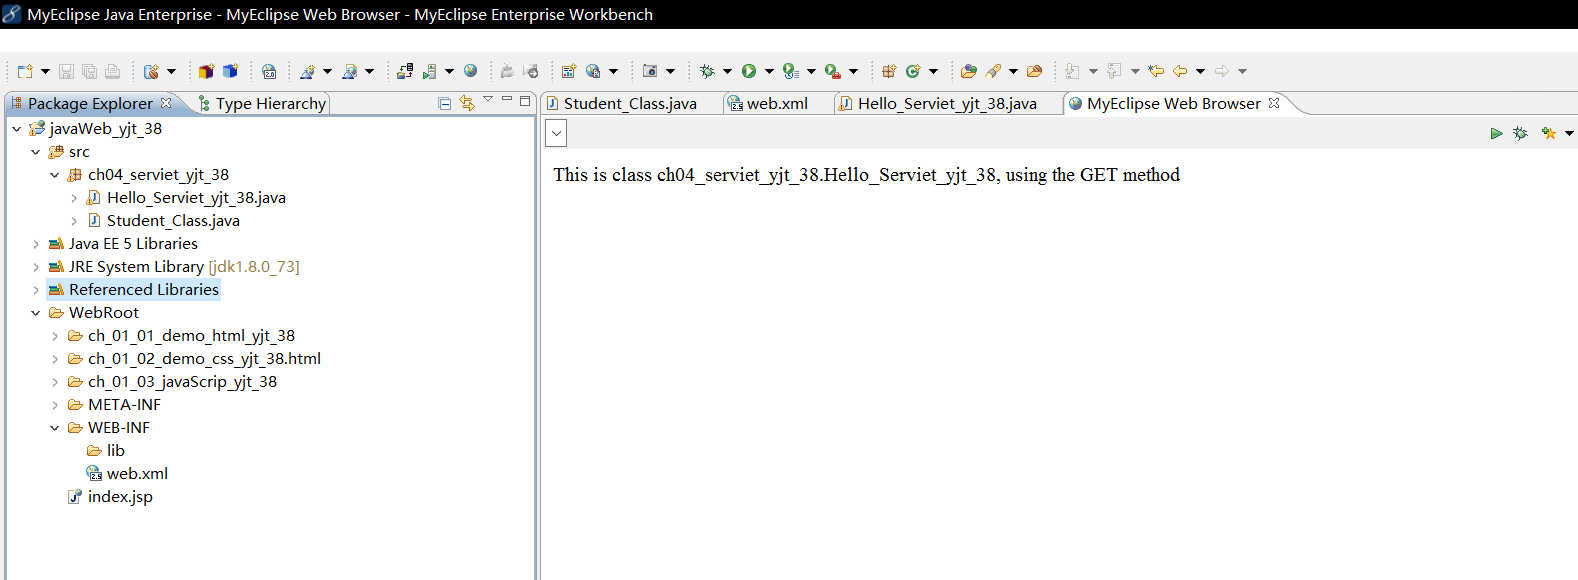Click the Search flashlight icon
1578x580 pixels.
993,71
